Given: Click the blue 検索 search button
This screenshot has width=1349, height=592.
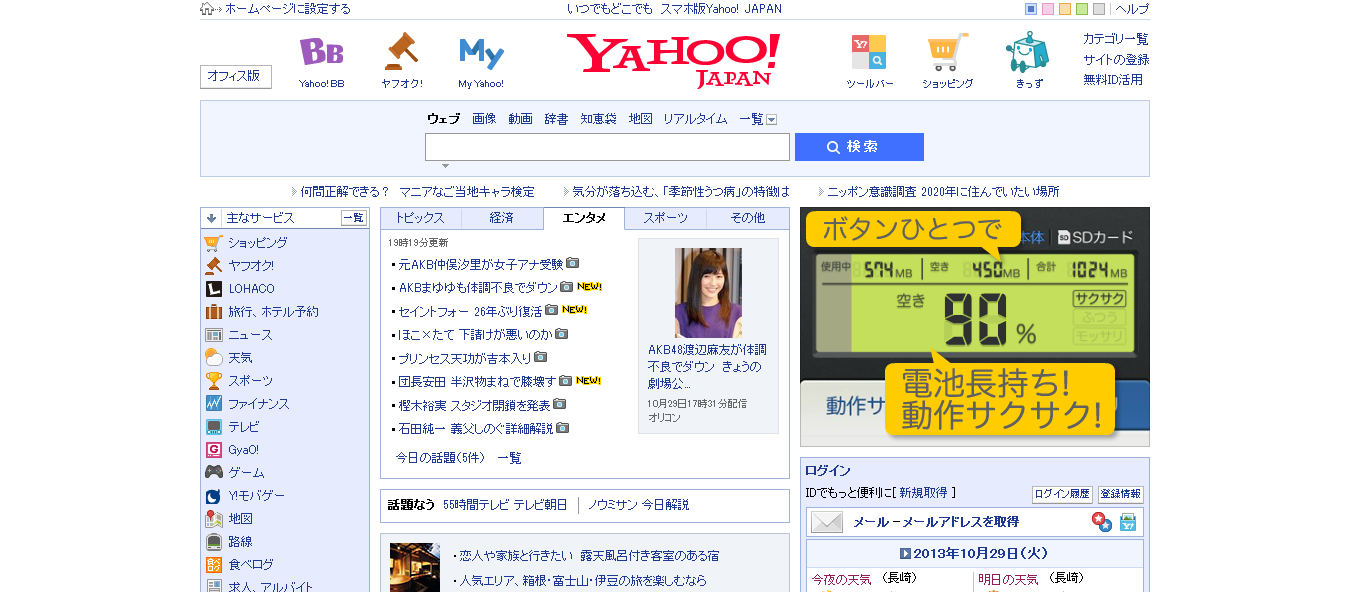Looking at the screenshot, I should (859, 147).
